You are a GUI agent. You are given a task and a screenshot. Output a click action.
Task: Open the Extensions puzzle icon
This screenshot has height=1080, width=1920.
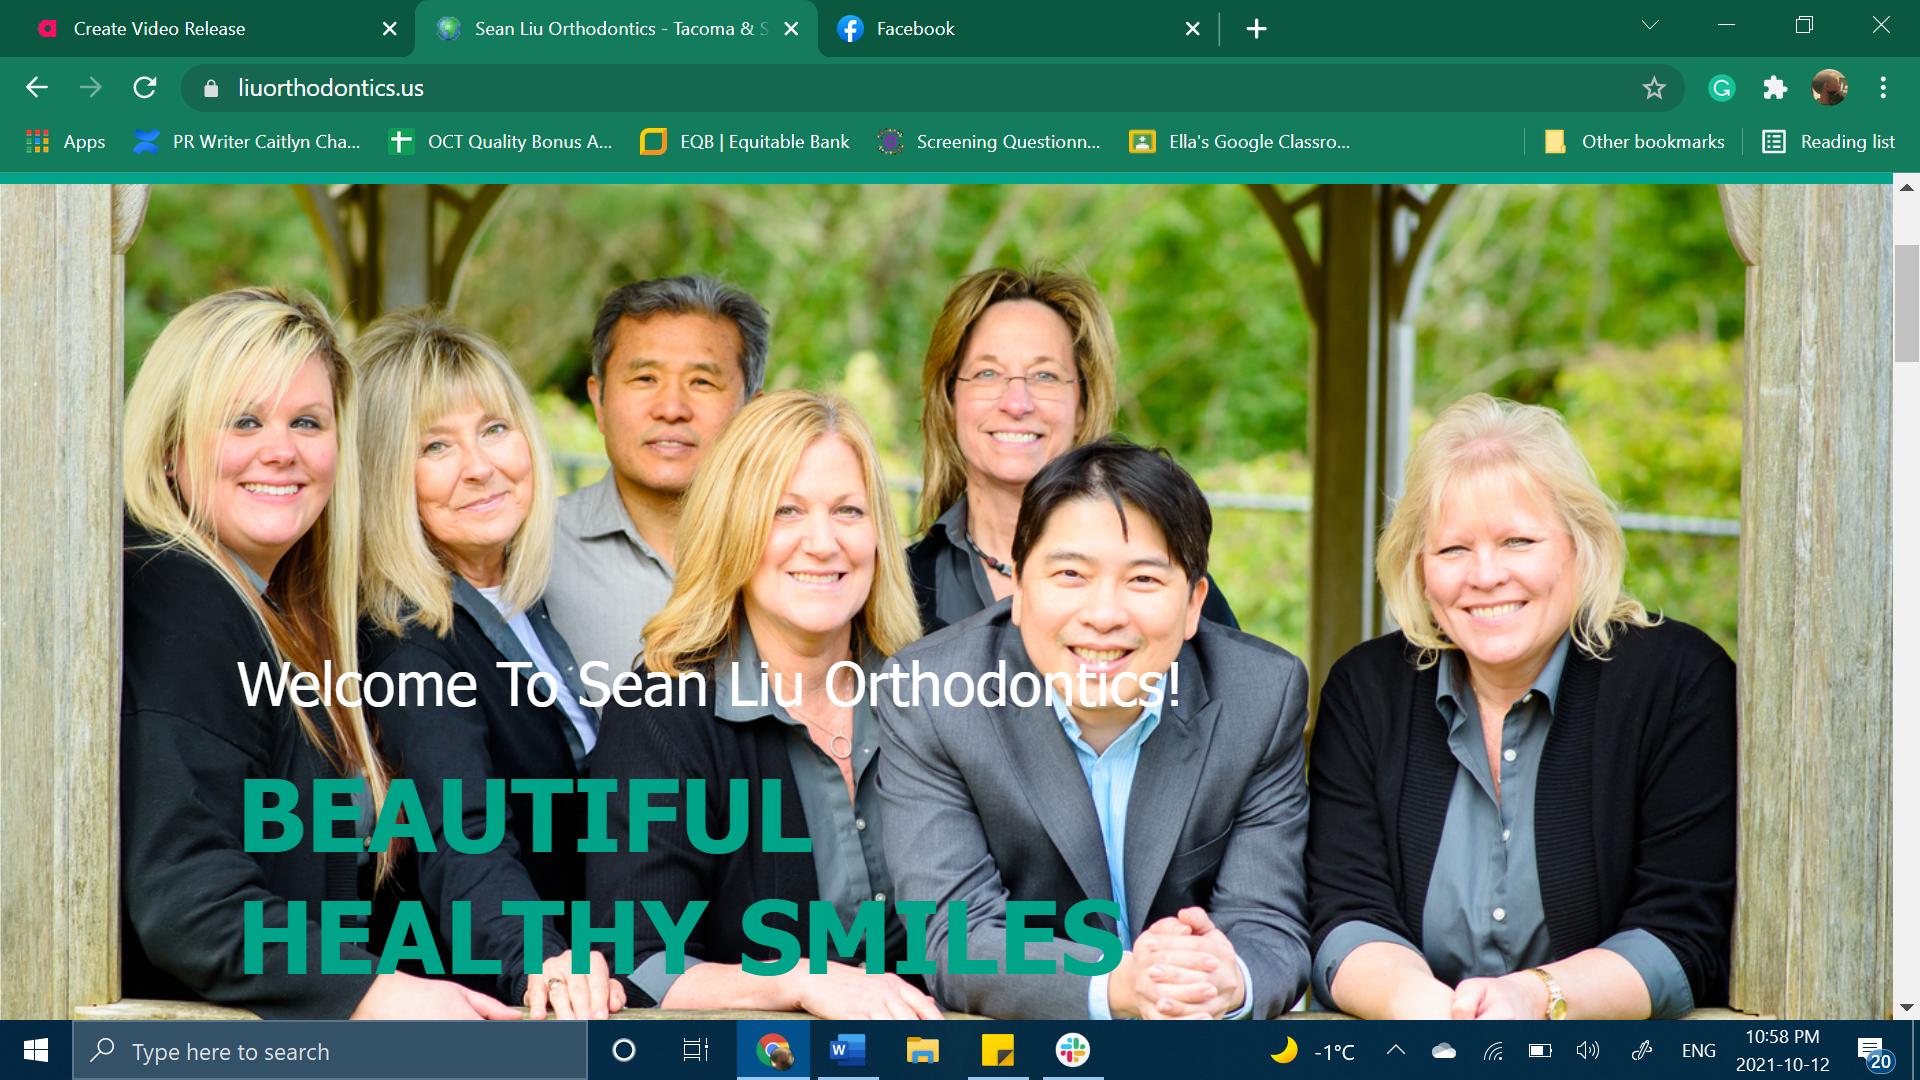(1775, 88)
